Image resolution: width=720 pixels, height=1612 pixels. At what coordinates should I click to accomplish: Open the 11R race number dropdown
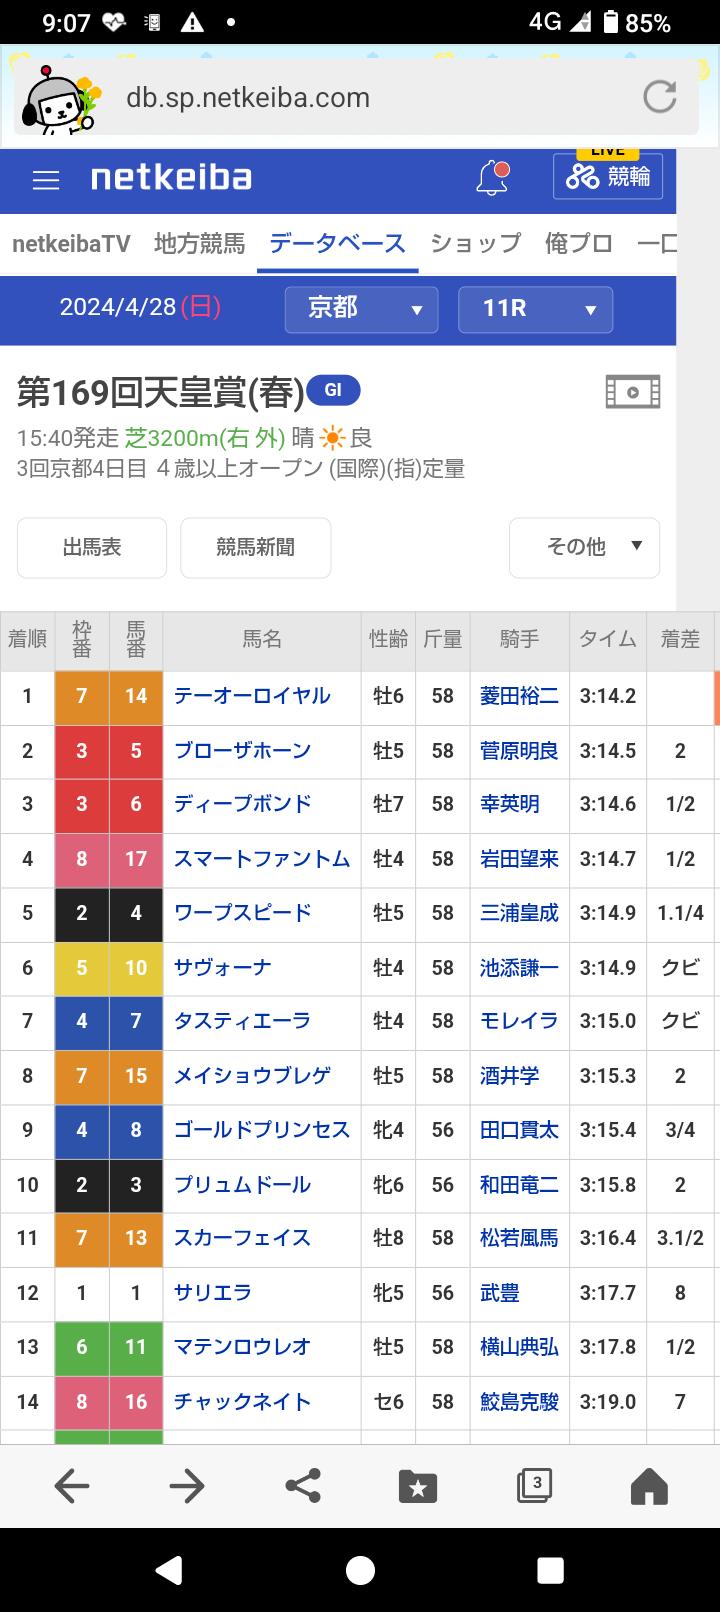coord(535,309)
